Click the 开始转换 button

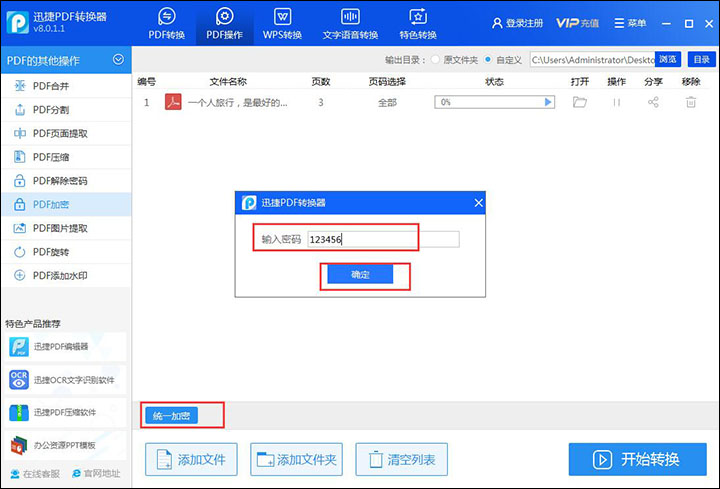(637, 459)
